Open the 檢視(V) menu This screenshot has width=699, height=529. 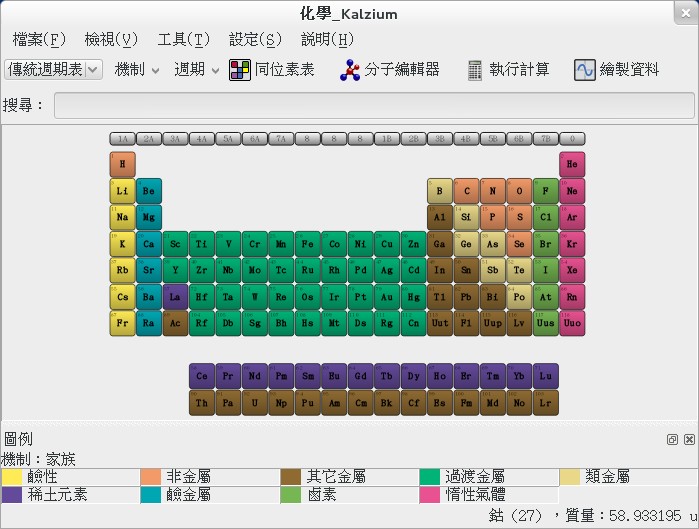coord(111,39)
